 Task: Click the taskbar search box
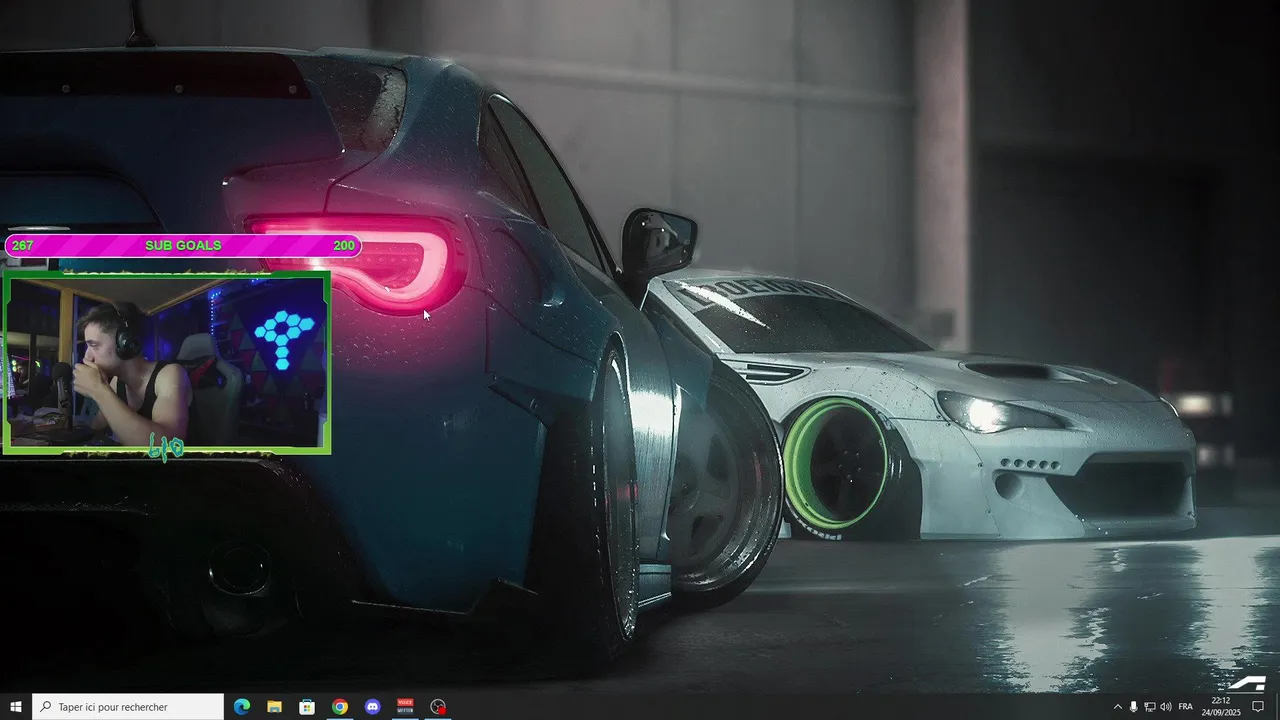pyautogui.click(x=128, y=707)
